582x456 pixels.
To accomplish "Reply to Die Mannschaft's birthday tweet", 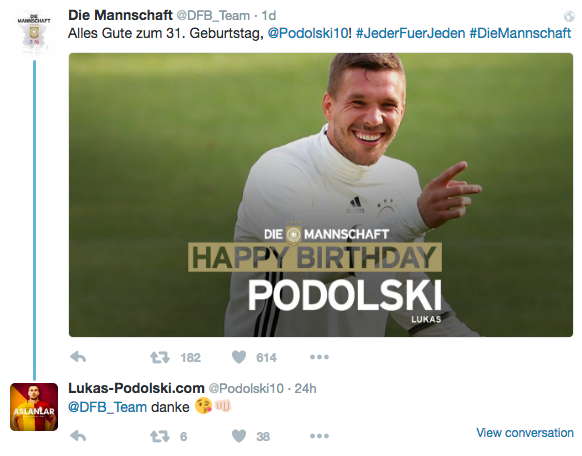I will [78, 357].
